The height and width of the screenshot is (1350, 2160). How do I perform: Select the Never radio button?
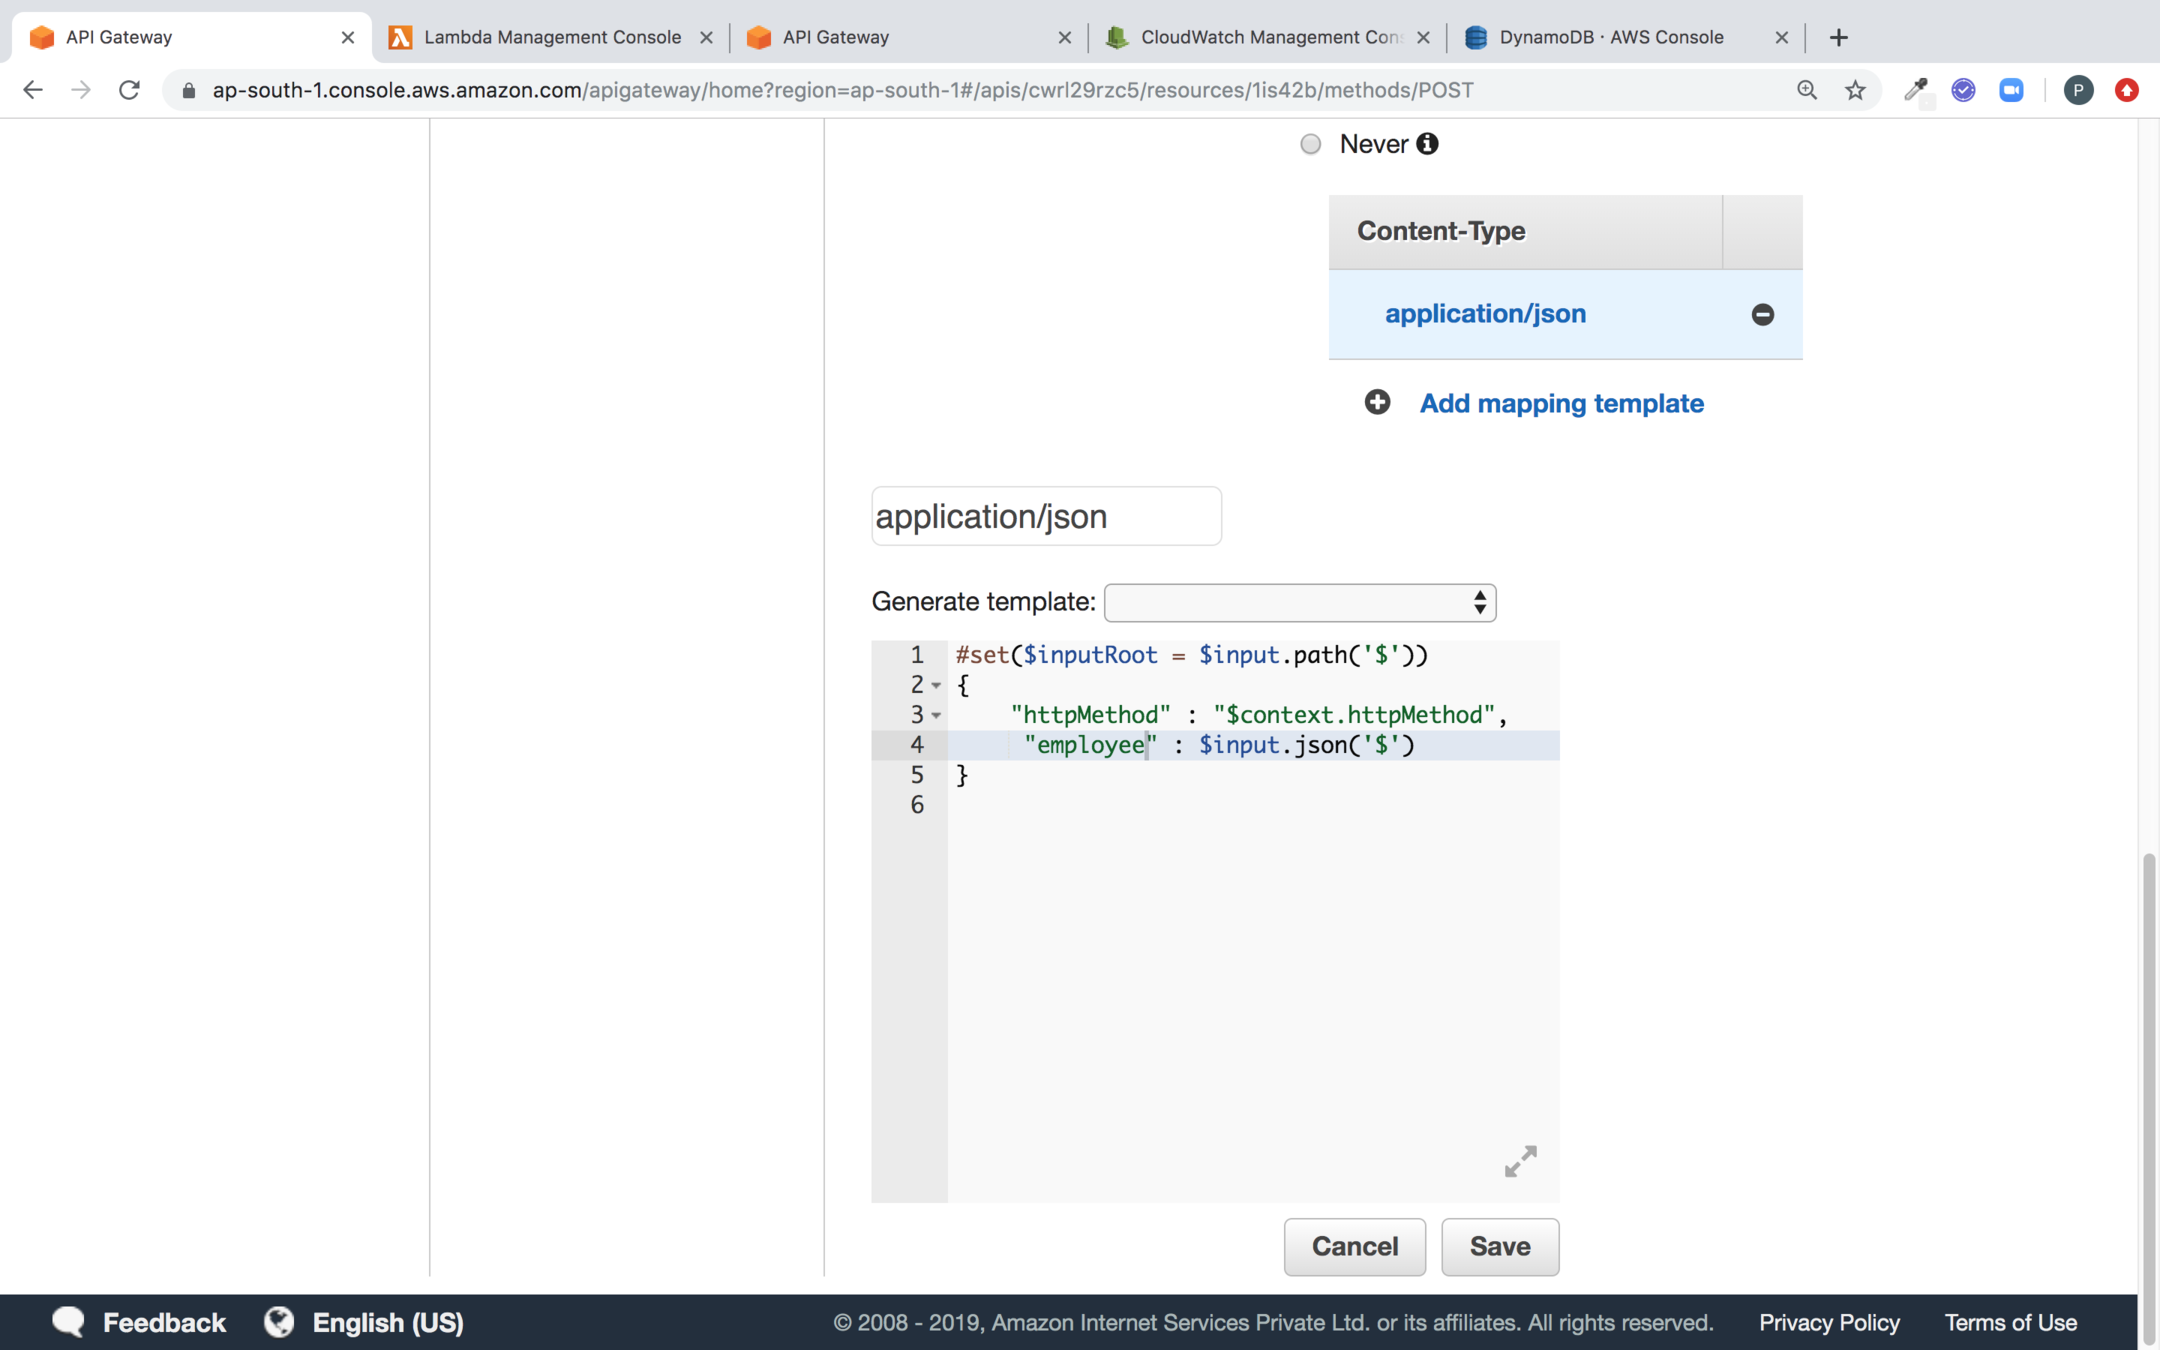click(1310, 144)
